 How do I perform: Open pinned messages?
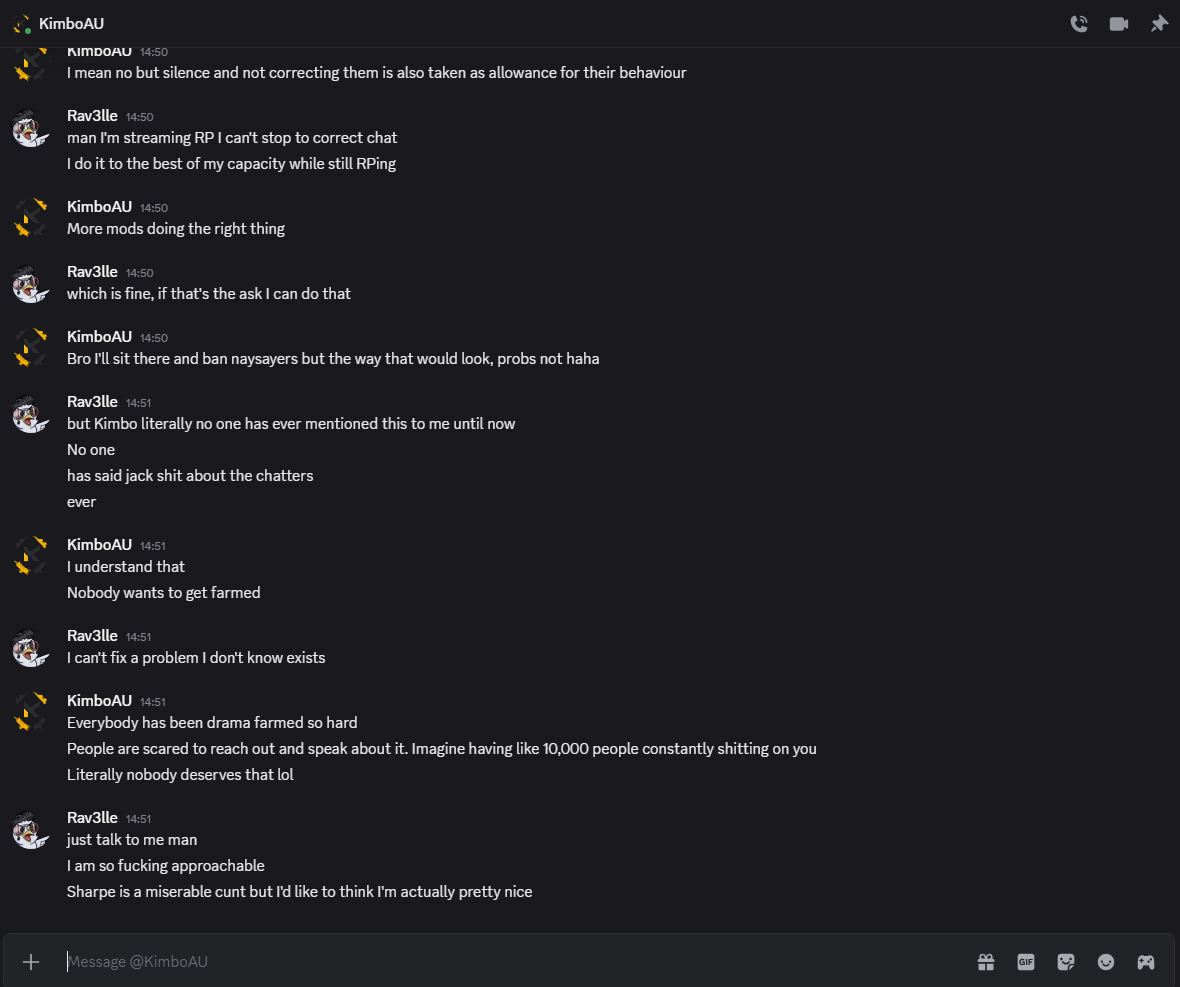(x=1159, y=24)
